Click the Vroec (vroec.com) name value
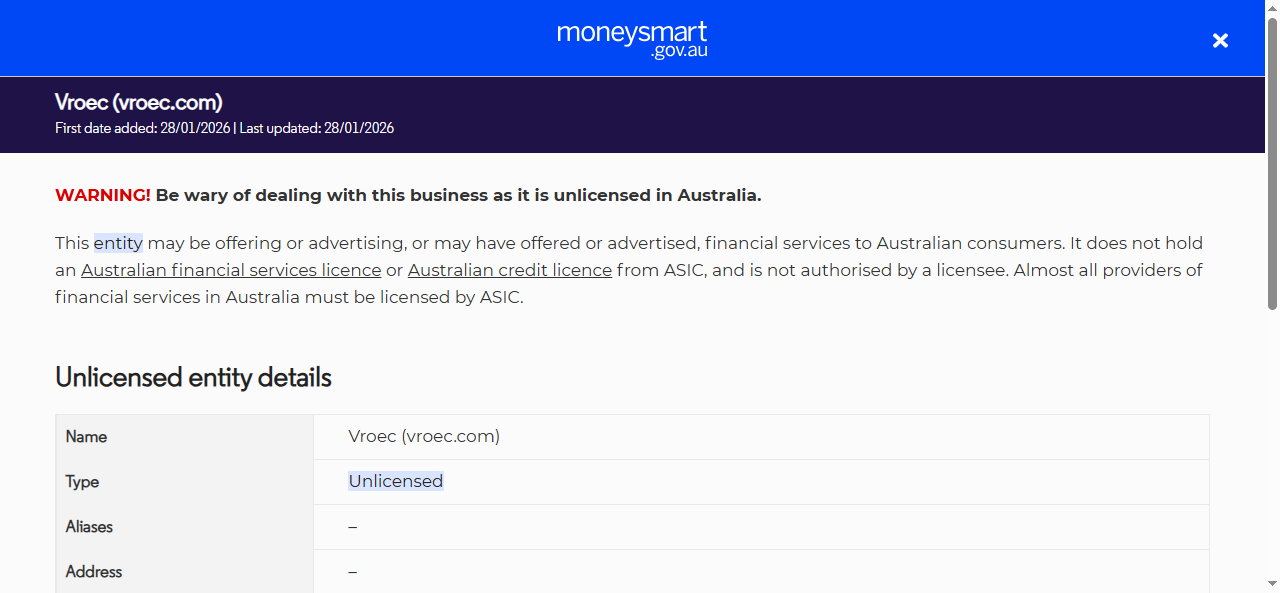This screenshot has height=593, width=1280. [424, 436]
